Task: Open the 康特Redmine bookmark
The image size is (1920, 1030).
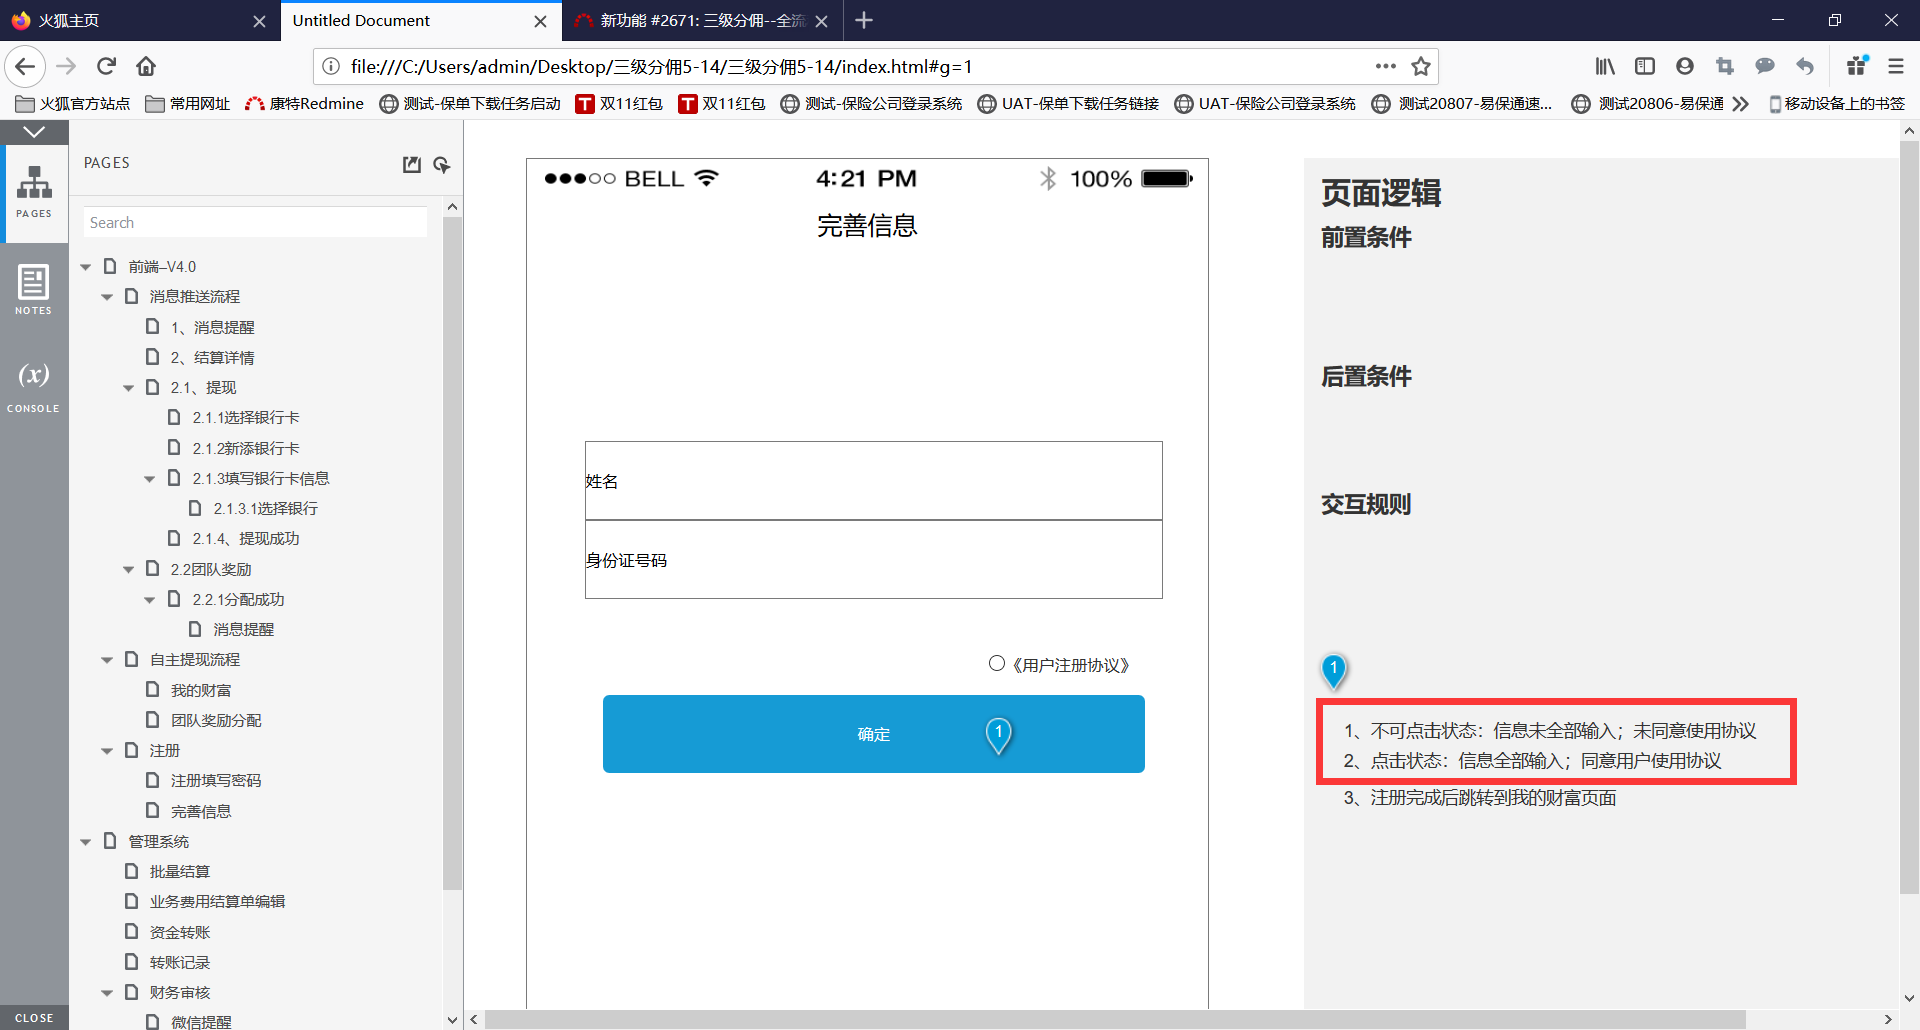Action: (x=305, y=104)
